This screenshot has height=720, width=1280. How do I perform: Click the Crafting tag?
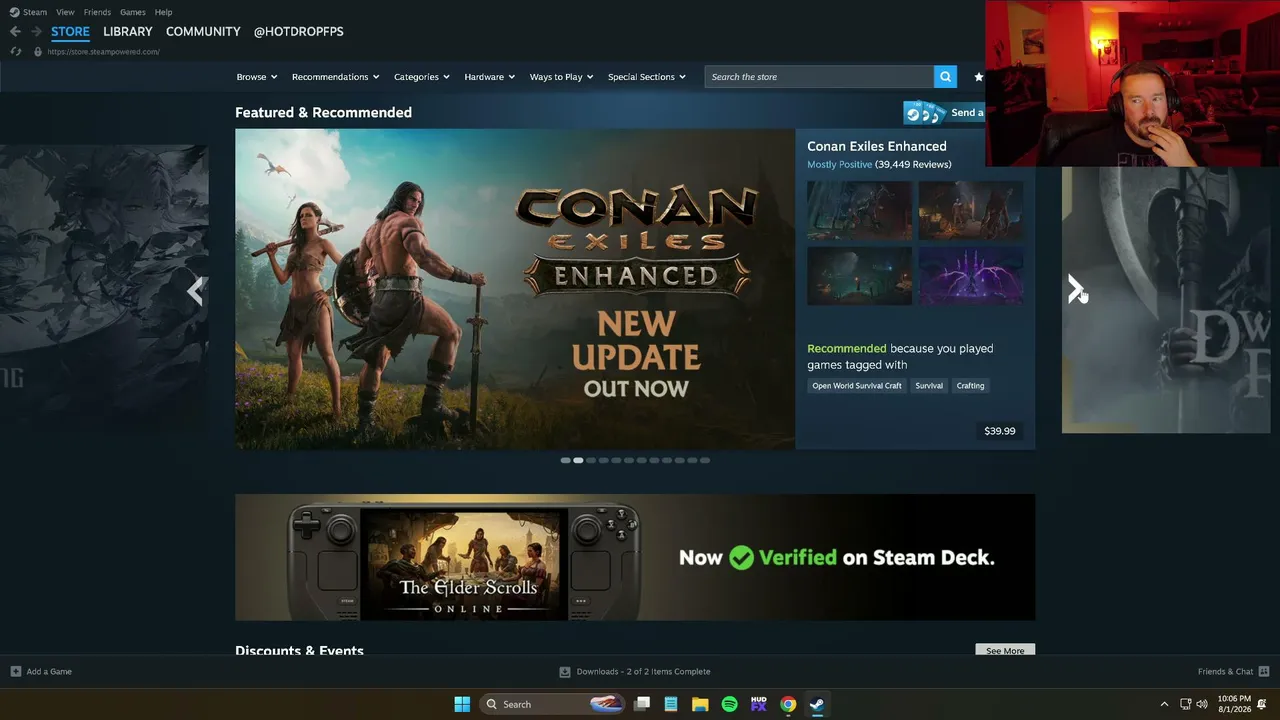tap(970, 386)
